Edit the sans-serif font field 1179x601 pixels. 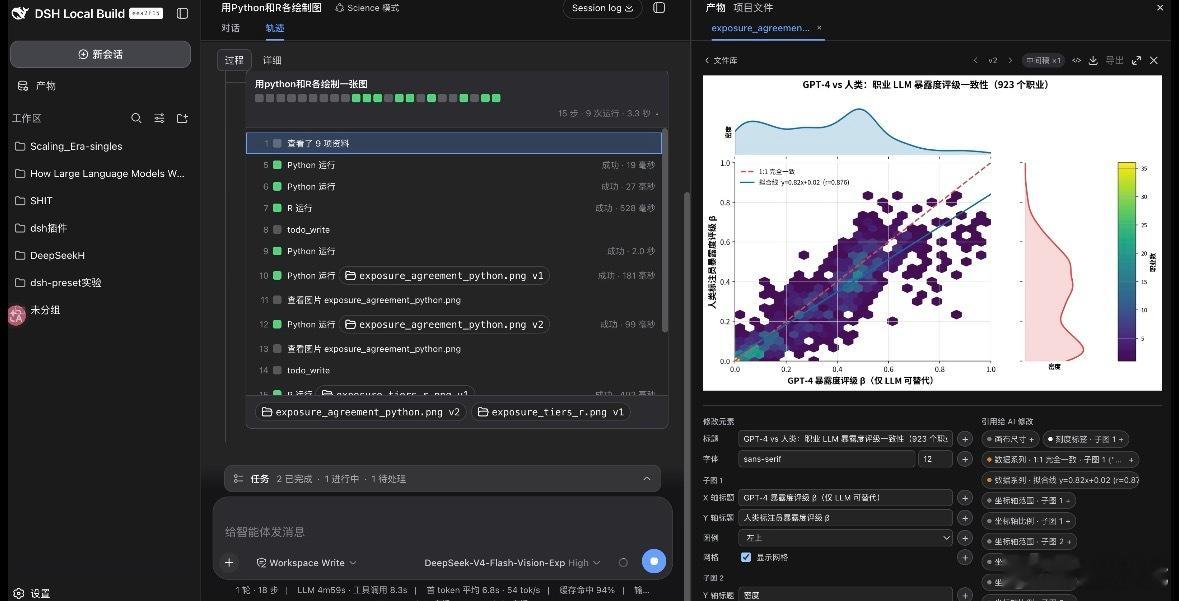pyautogui.click(x=826, y=459)
